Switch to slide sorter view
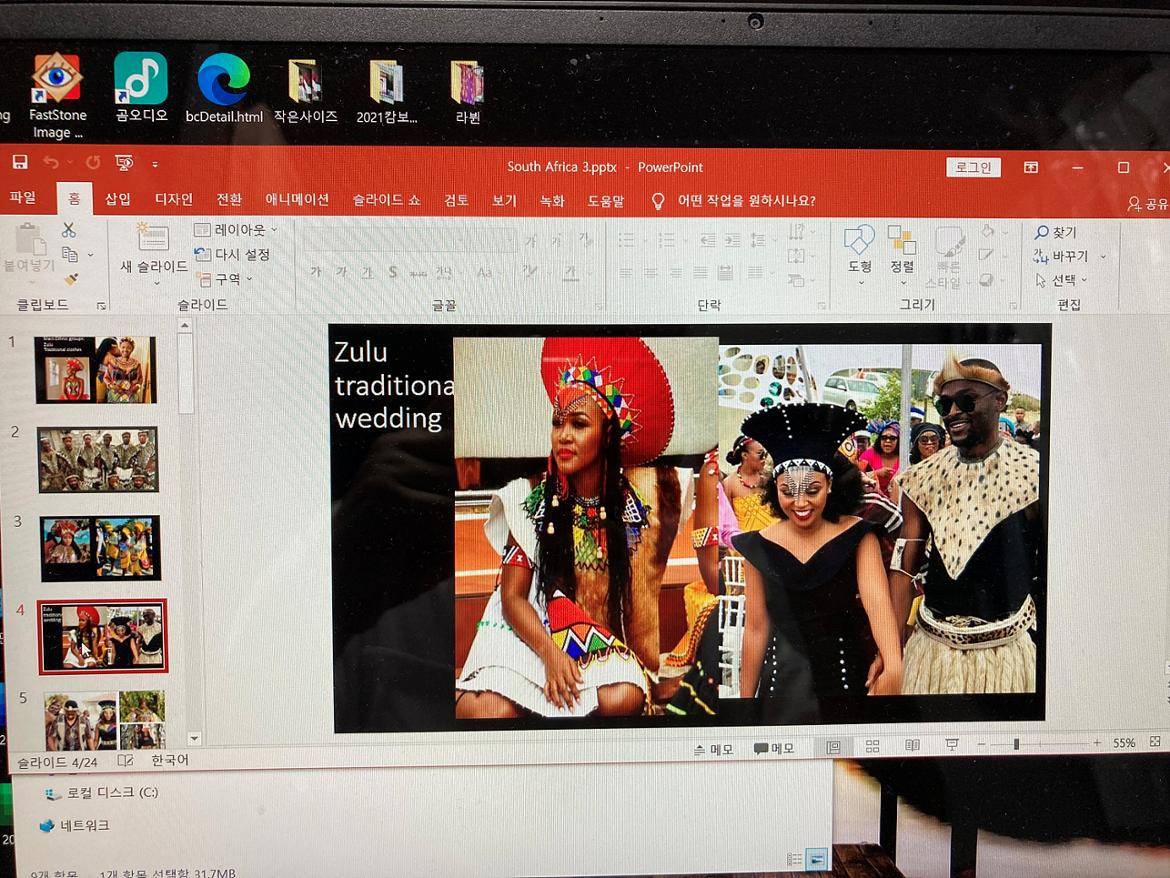This screenshot has width=1170, height=878. [x=872, y=746]
